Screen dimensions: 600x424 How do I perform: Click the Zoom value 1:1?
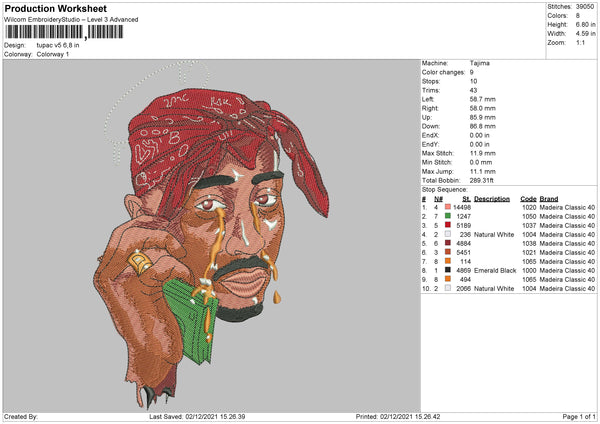580,42
